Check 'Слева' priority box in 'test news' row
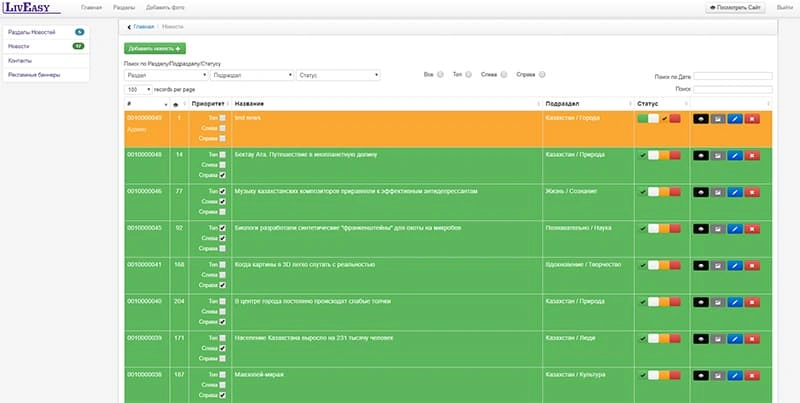This screenshot has height=403, width=800. 222,129
